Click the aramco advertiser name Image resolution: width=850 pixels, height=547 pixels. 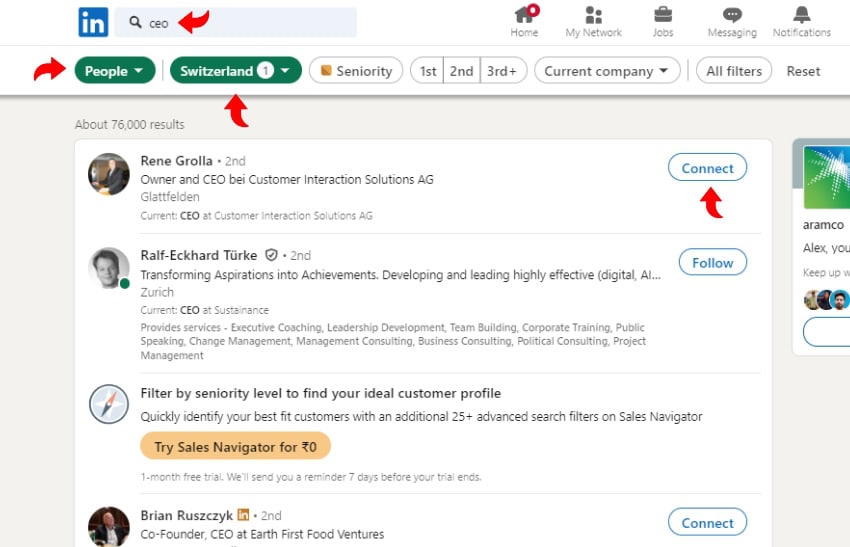823,224
